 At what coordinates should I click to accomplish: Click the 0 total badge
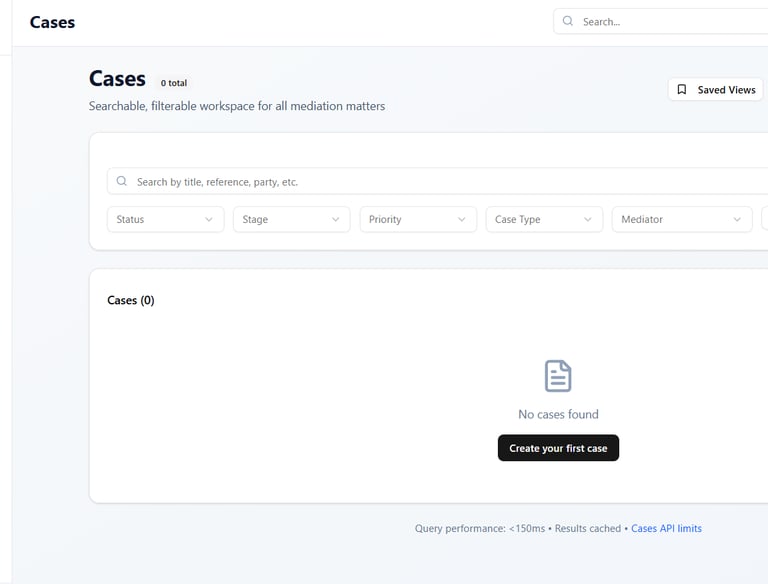[x=174, y=83]
